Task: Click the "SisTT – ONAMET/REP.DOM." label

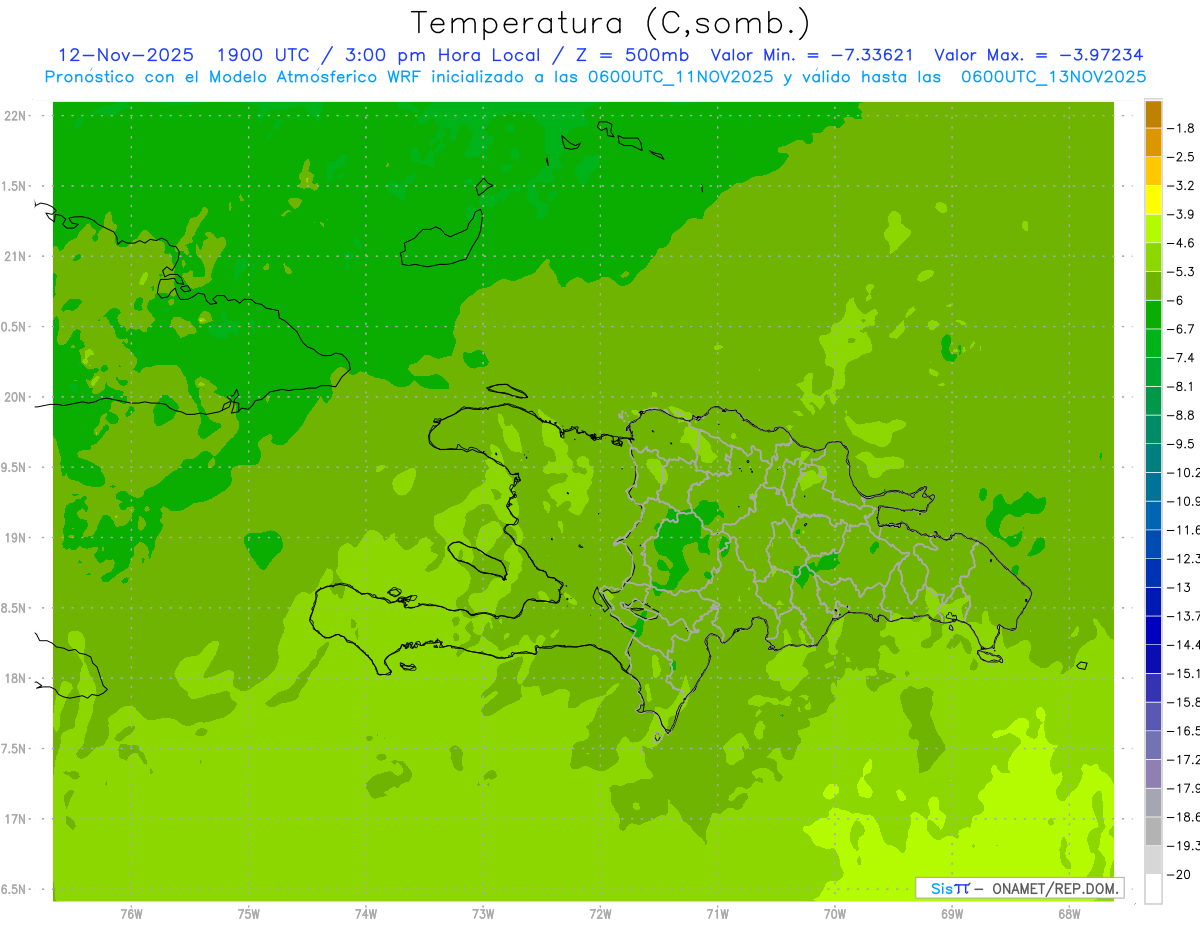Action: click(x=1020, y=888)
